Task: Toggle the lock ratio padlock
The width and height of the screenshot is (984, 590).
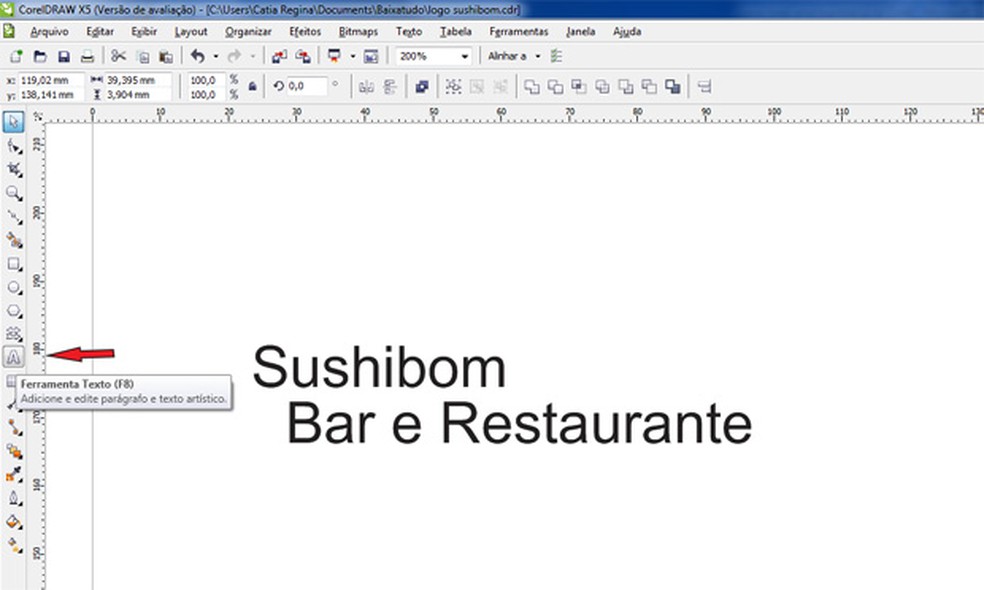Action: pyautogui.click(x=252, y=87)
